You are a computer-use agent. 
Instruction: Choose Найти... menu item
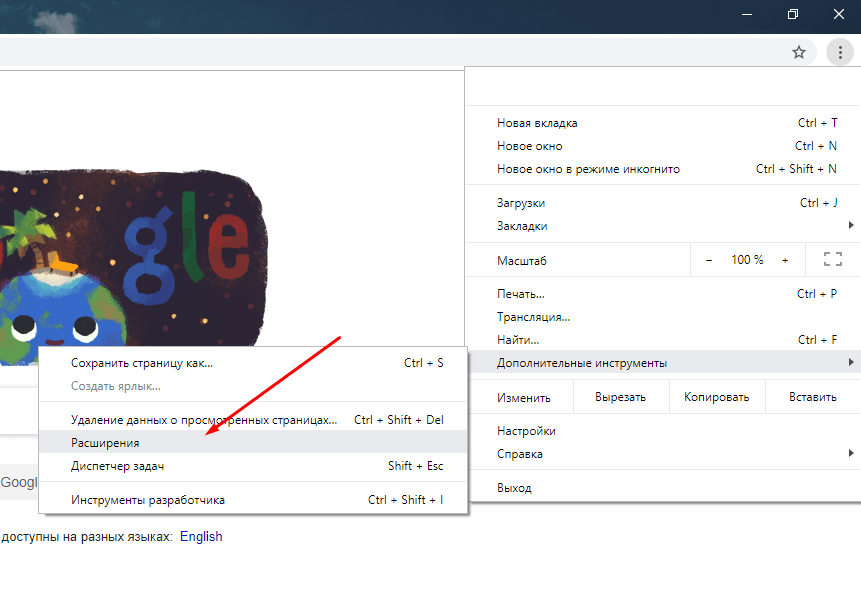point(663,340)
